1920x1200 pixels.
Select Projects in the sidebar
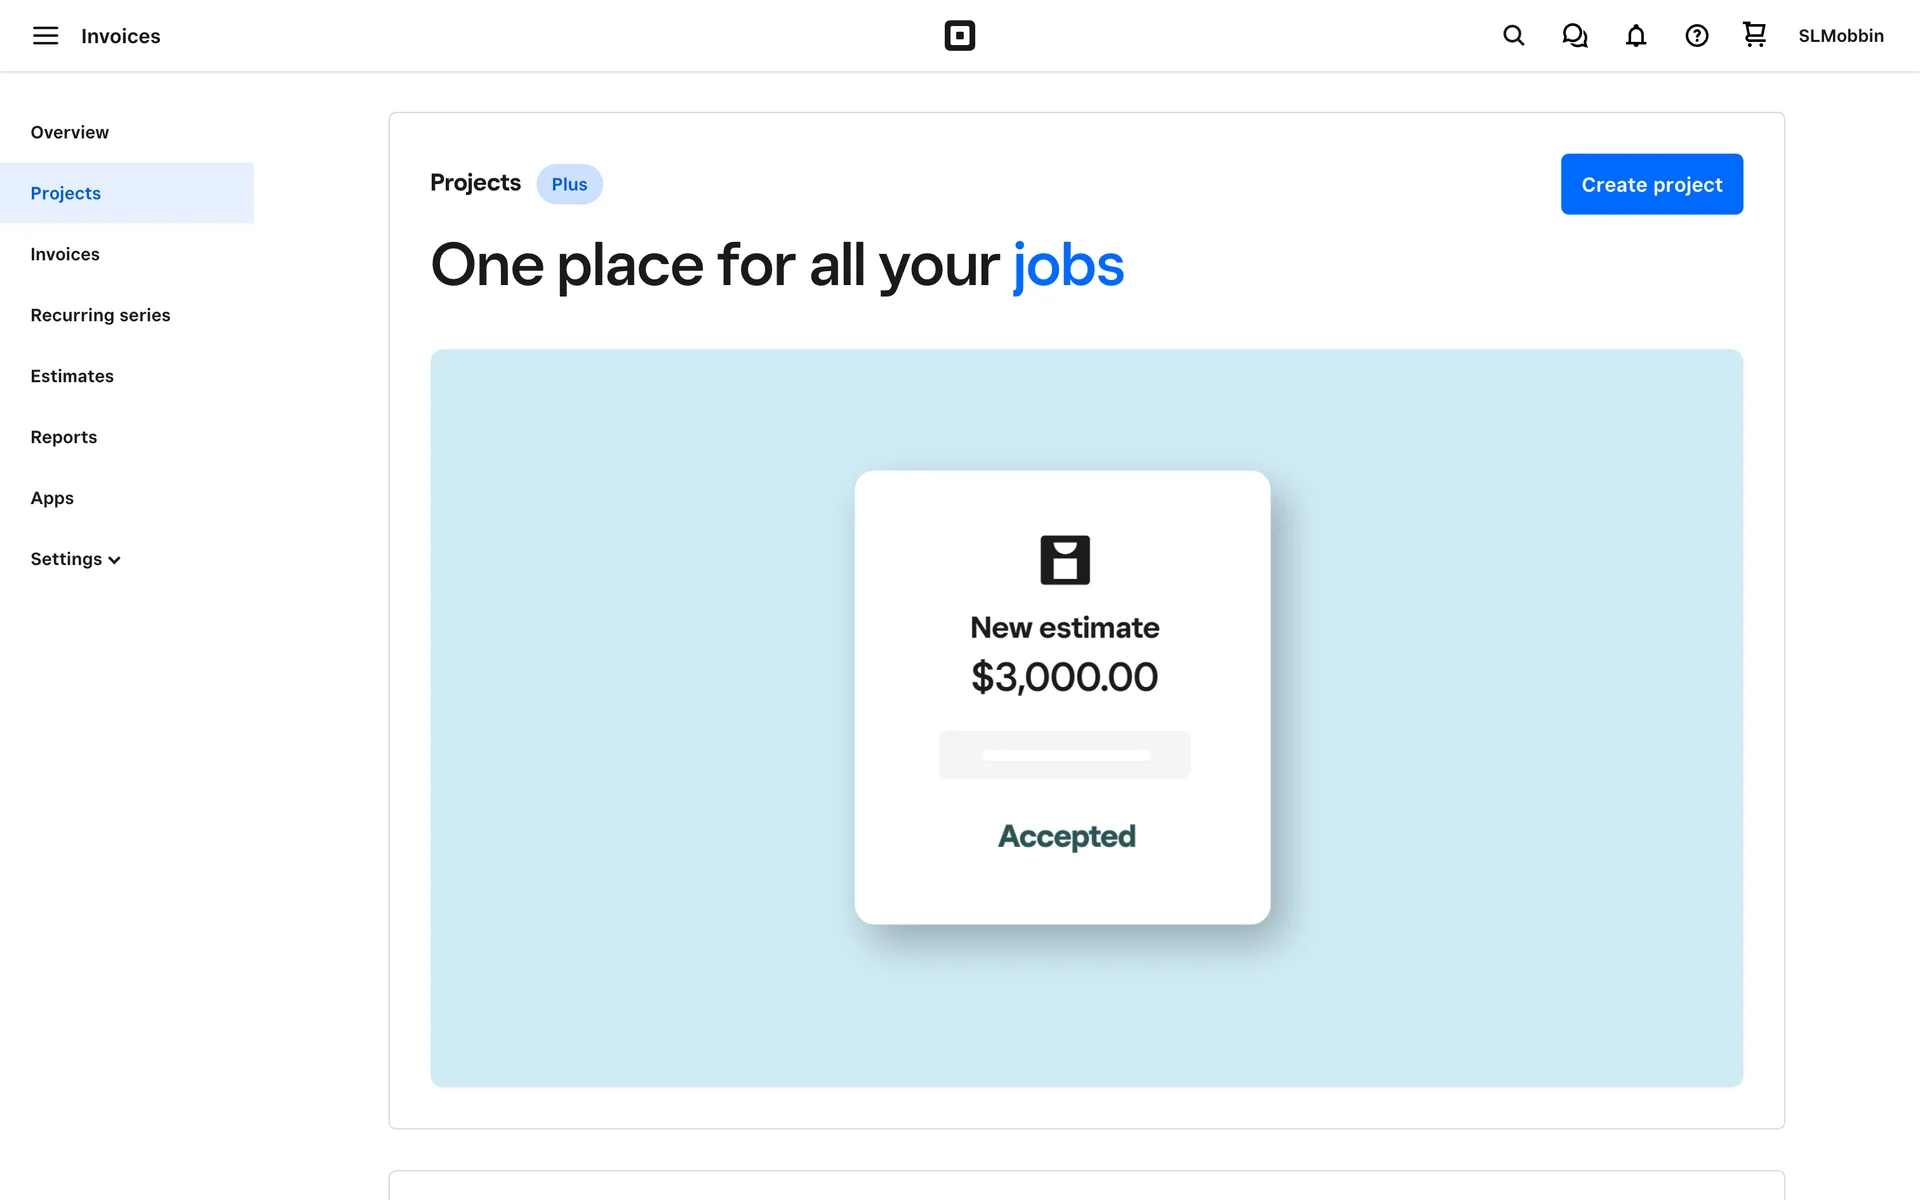click(x=66, y=193)
